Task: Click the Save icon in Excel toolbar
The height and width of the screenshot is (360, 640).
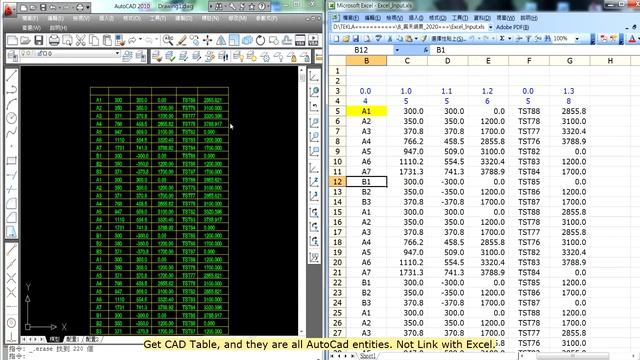Action: coord(356,38)
